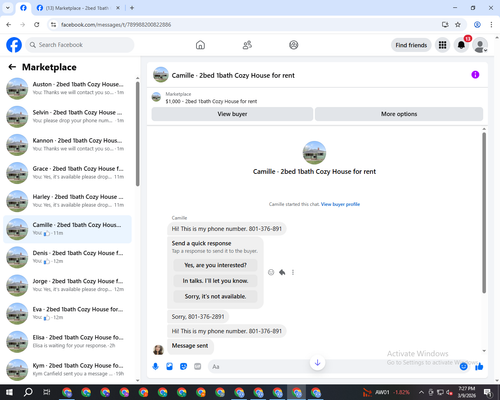Choose a sticker from the sticker icon

[184, 367]
